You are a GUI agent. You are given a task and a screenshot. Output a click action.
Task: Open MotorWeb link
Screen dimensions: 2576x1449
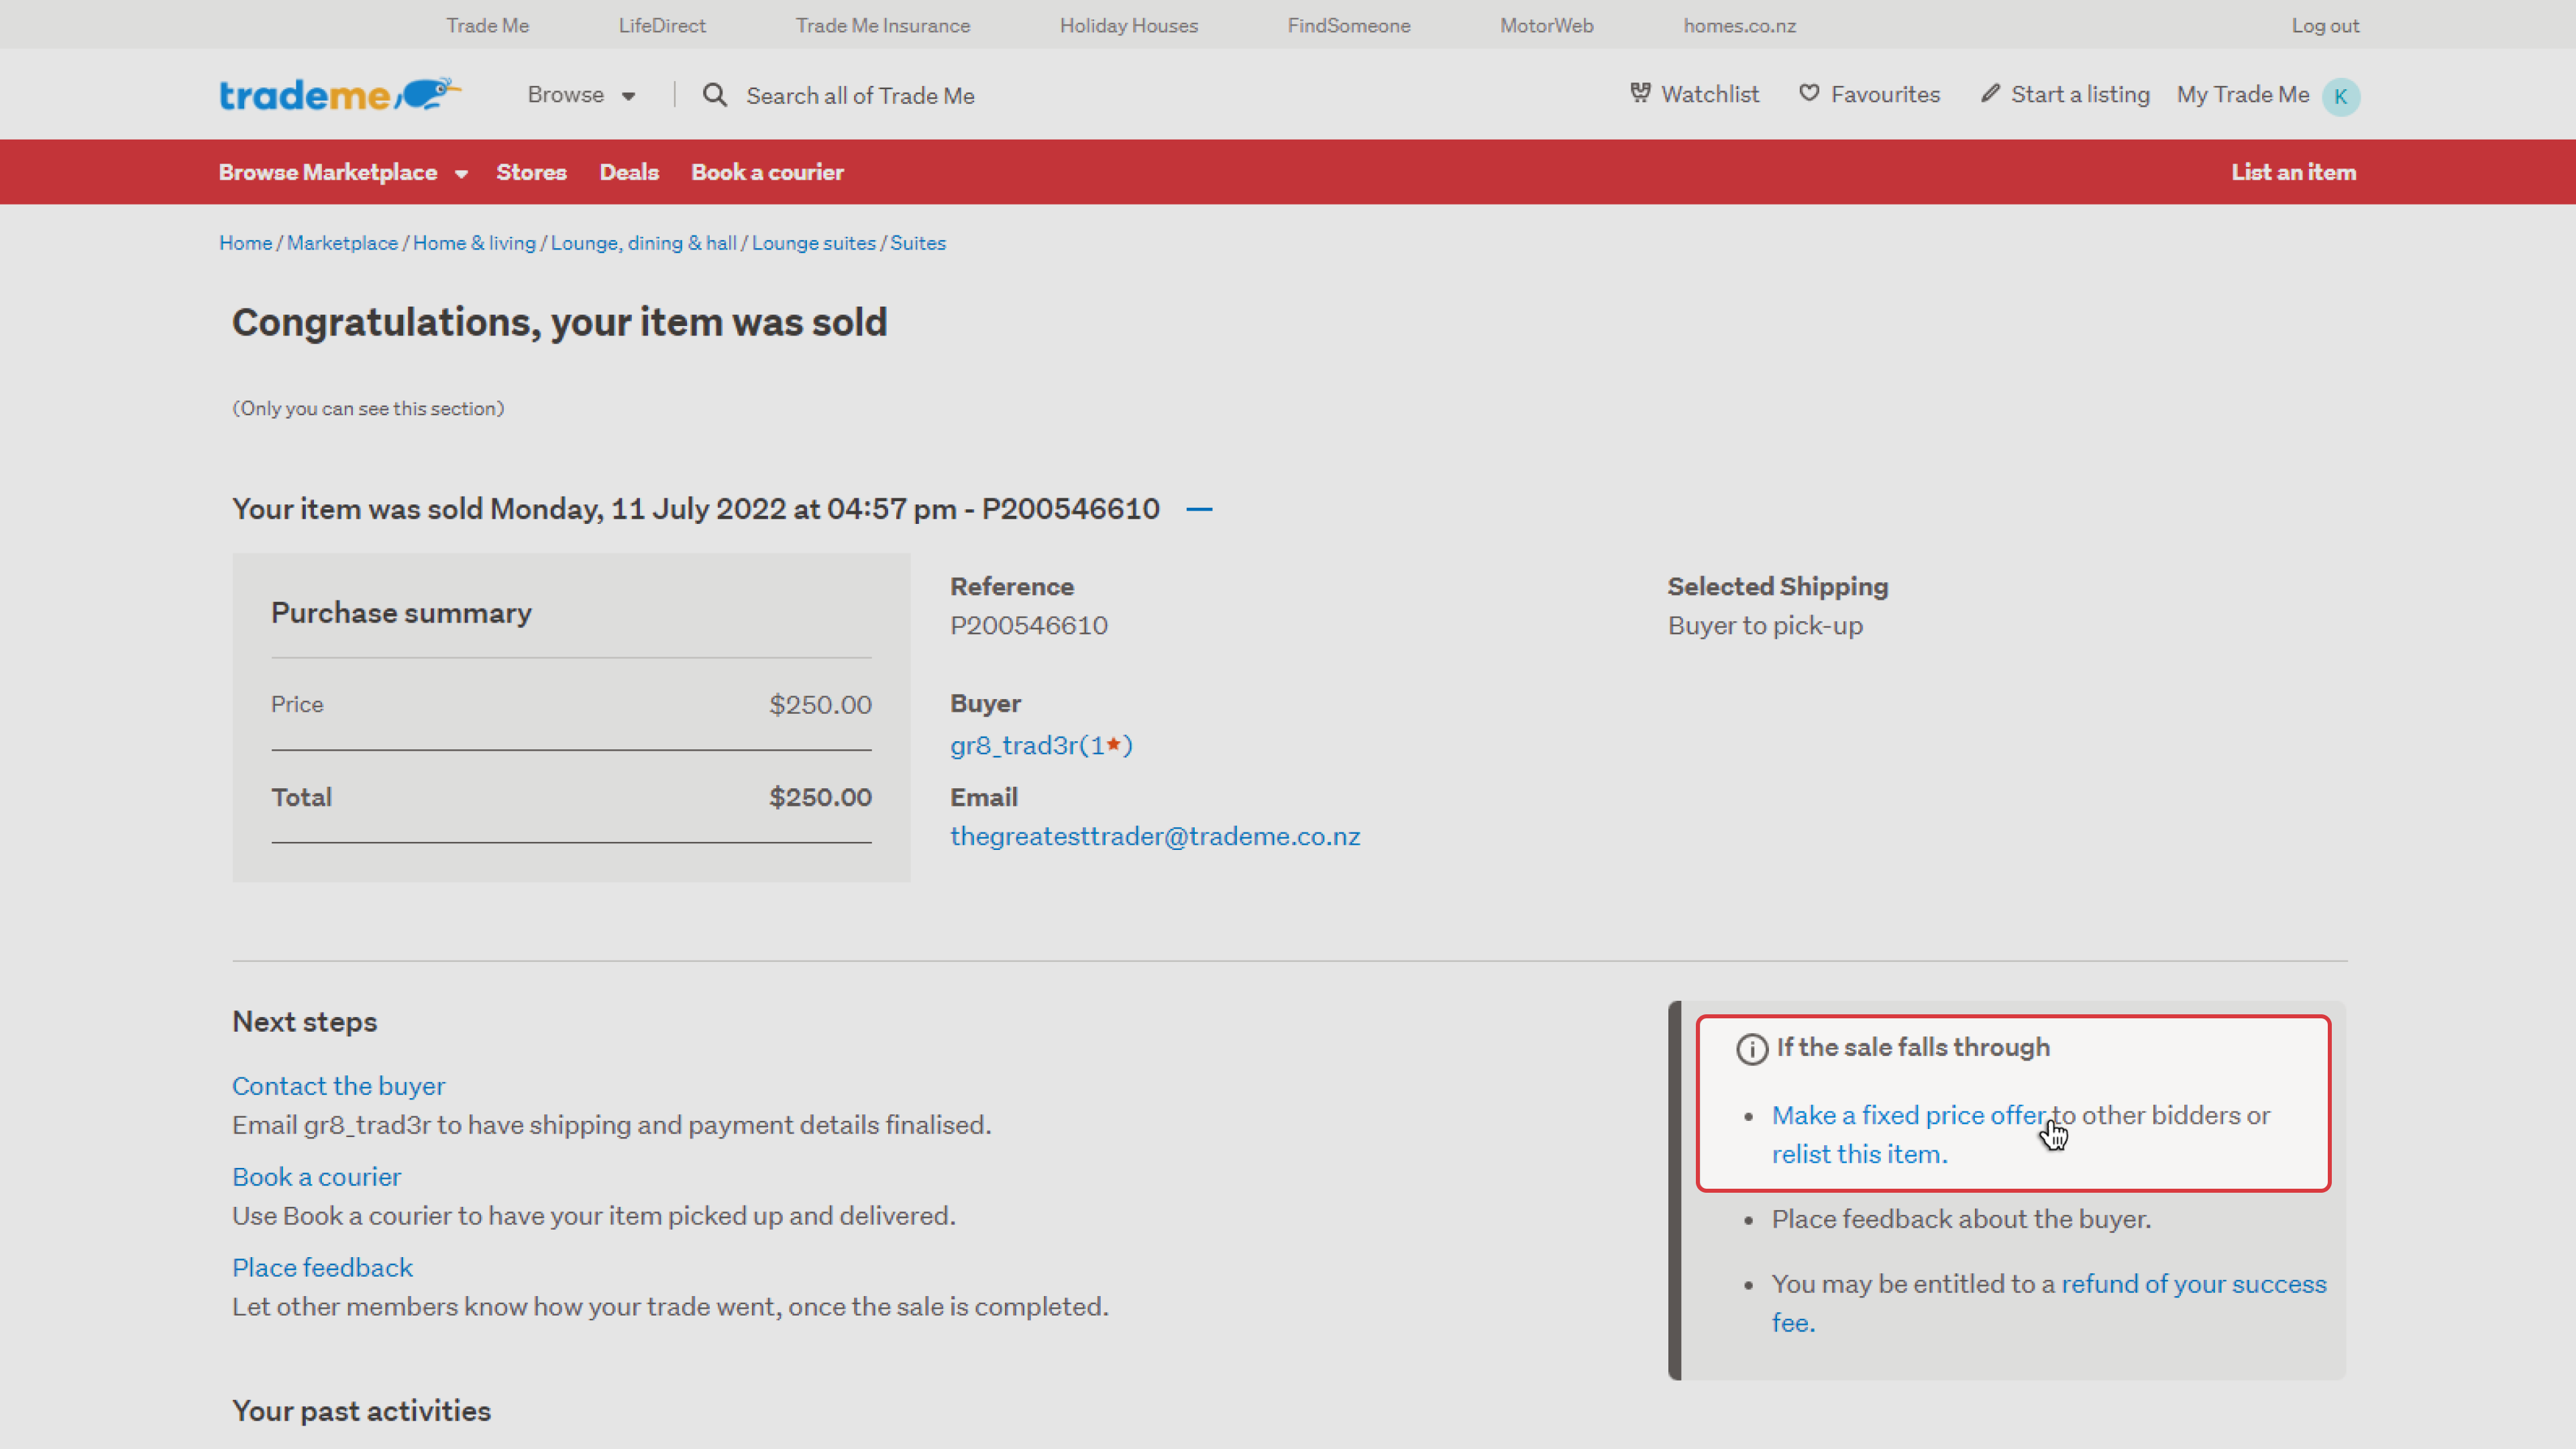click(x=1546, y=25)
